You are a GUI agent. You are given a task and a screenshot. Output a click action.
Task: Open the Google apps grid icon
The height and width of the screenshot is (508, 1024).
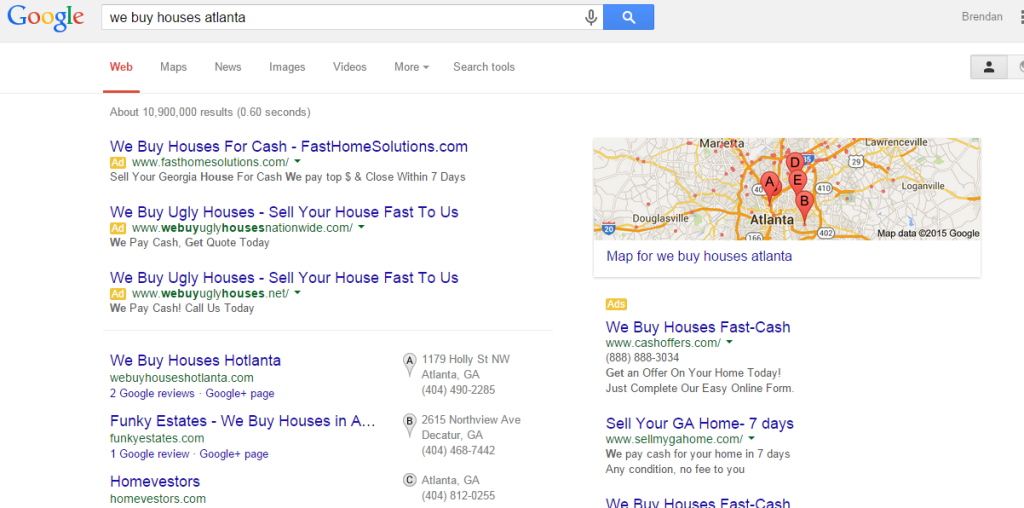click(x=1021, y=18)
